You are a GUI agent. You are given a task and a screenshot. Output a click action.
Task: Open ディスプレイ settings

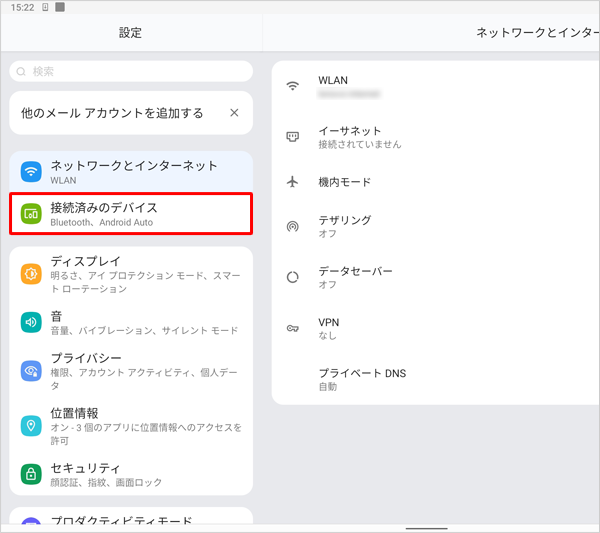(131, 274)
